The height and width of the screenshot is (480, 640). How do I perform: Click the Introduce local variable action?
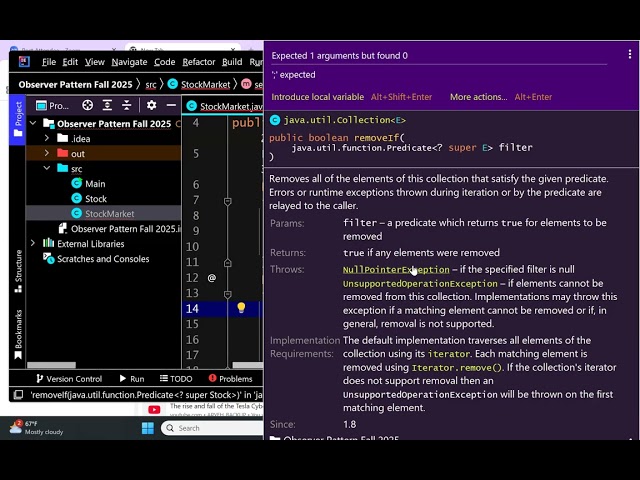pos(318,97)
